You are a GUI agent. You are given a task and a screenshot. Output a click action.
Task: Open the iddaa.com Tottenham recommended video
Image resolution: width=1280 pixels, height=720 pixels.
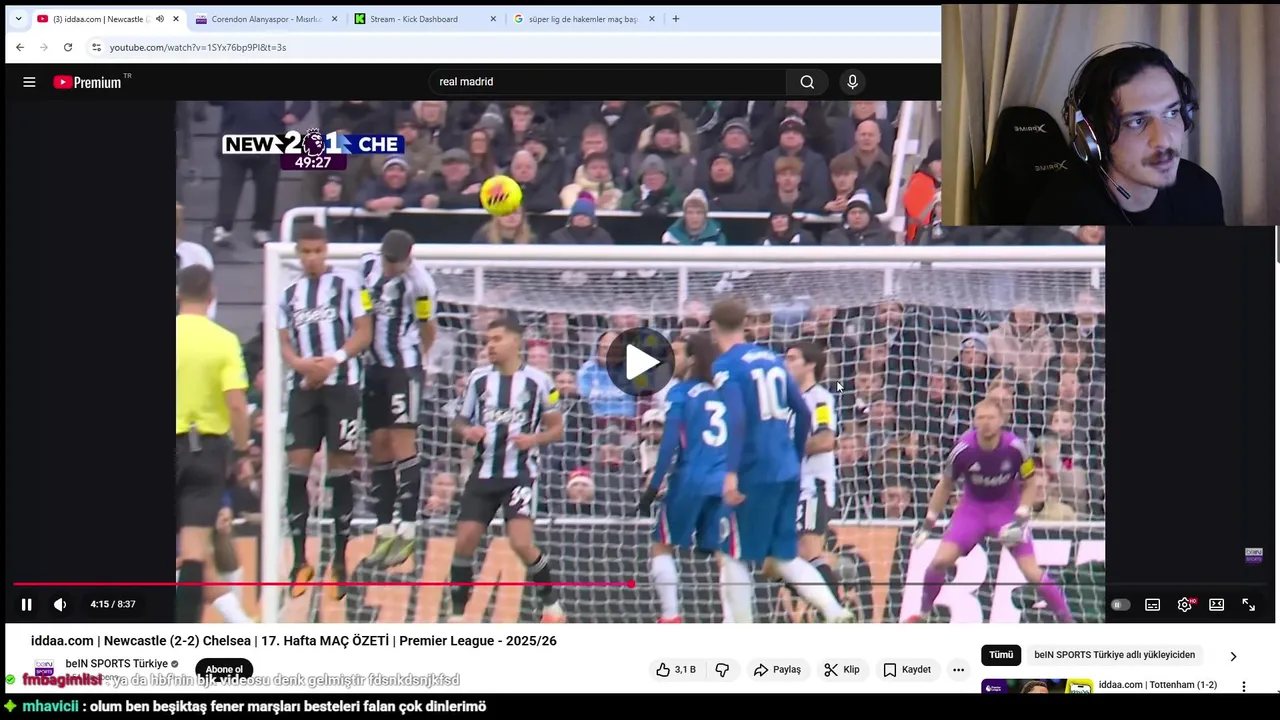[1157, 685]
